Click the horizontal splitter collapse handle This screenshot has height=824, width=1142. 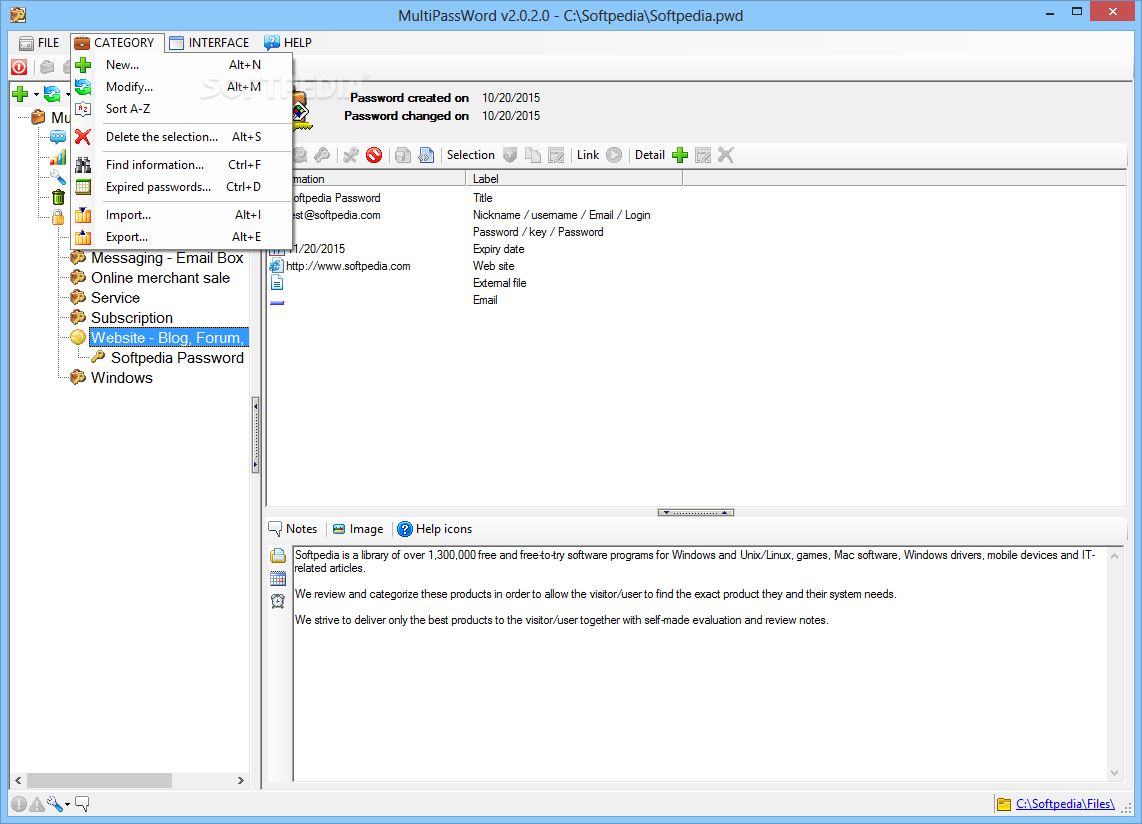696,512
